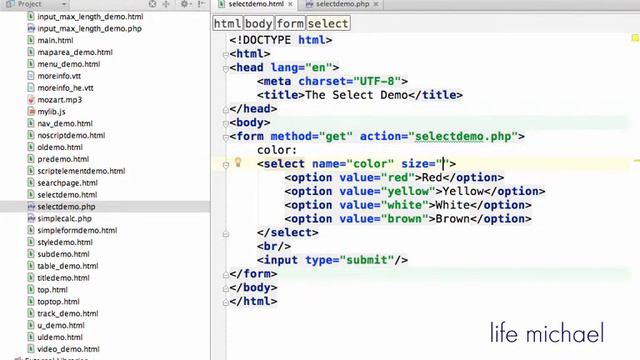Image resolution: width=640 pixels, height=360 pixels.
Task: Select the body breadcrumb
Action: (259, 23)
